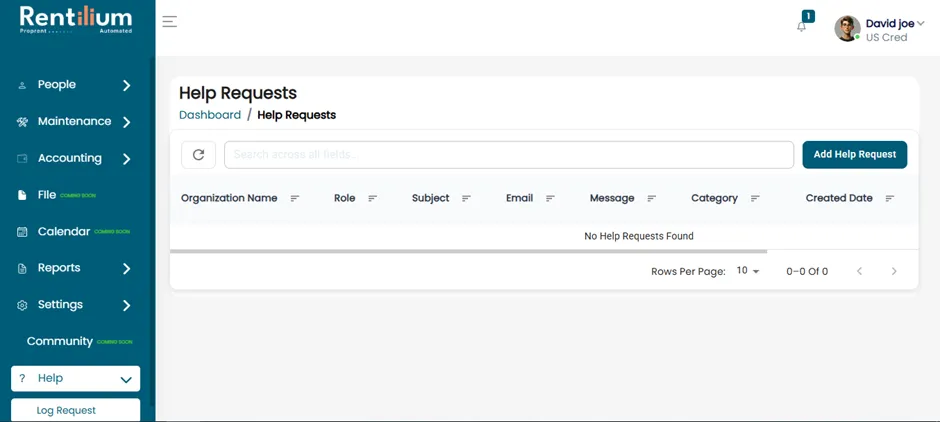
Task: Click the horizontal table scrollbar
Action: tap(468, 251)
